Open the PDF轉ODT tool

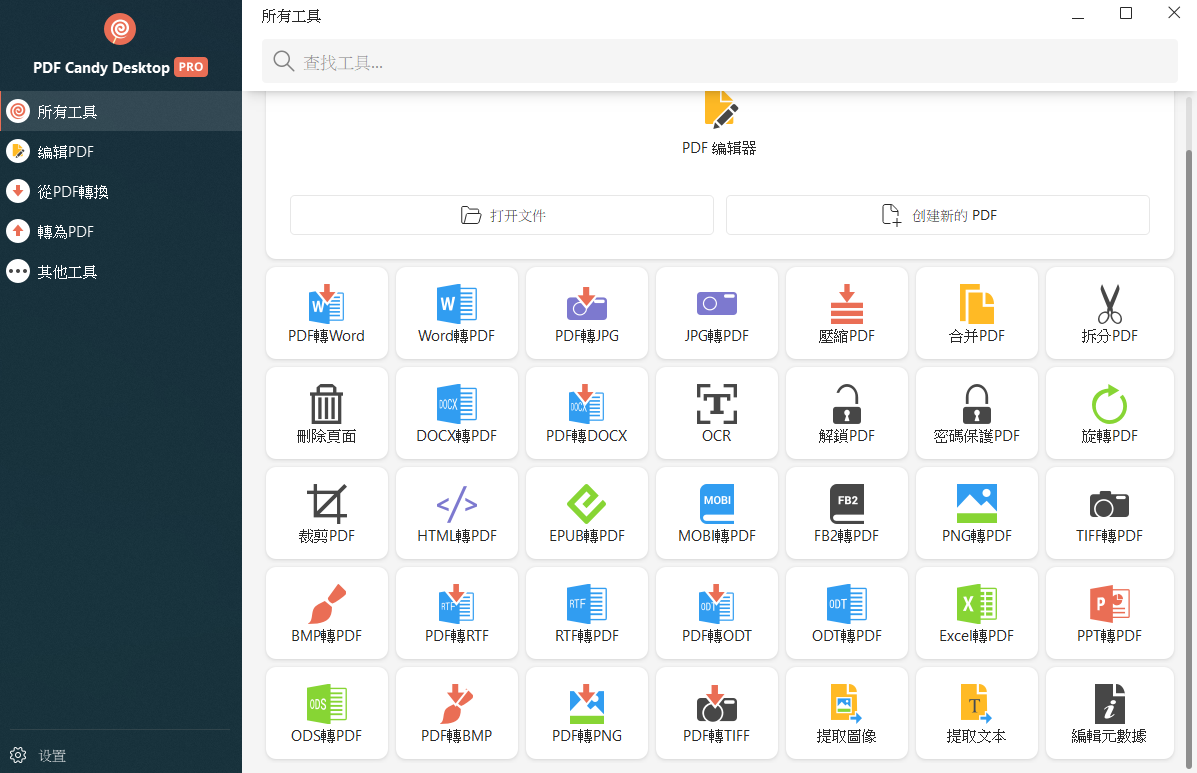[717, 613]
